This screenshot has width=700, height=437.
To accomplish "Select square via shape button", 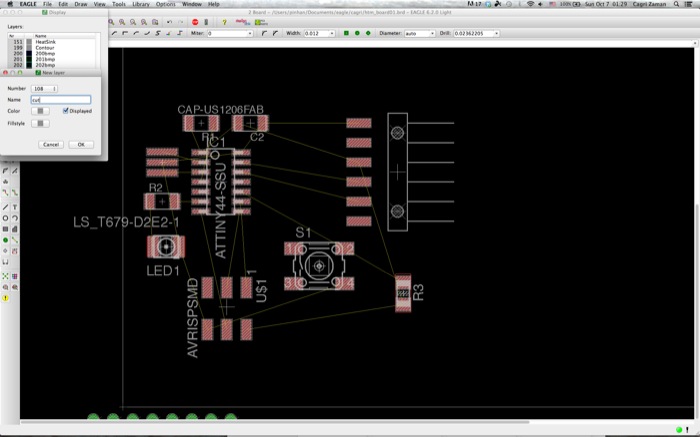I will pos(346,33).
